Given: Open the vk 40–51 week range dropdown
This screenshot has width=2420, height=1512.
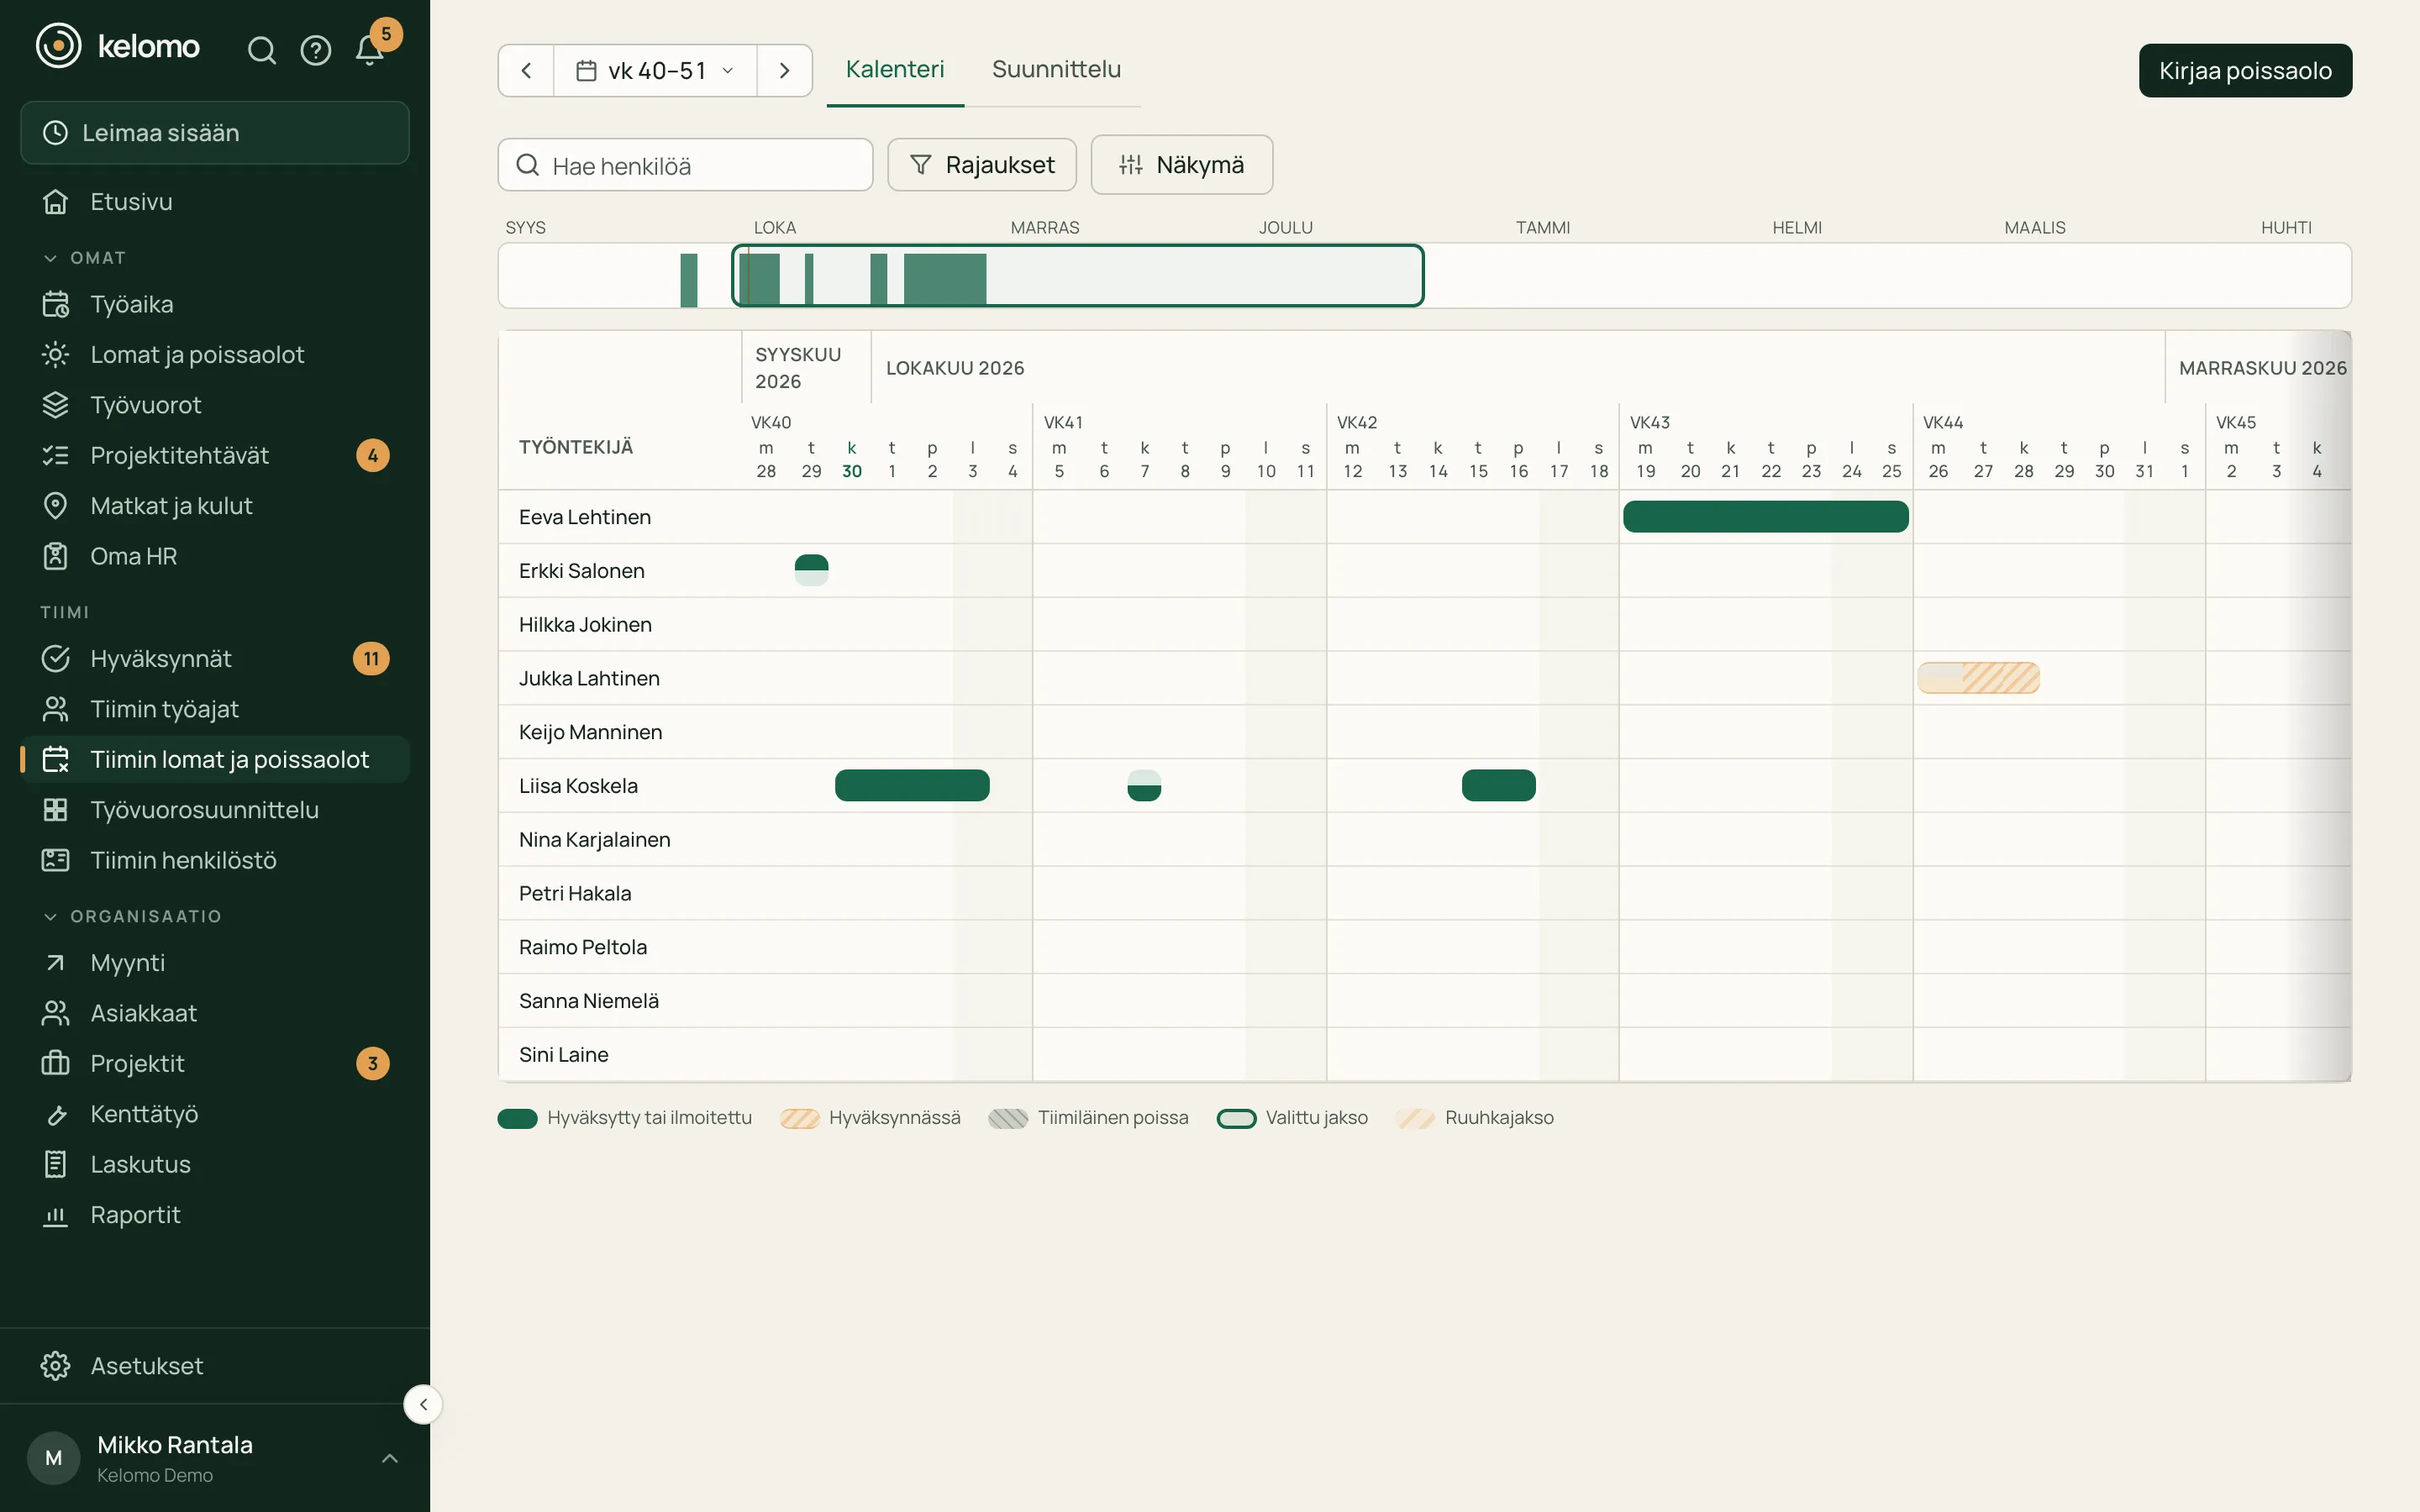Looking at the screenshot, I should point(656,71).
